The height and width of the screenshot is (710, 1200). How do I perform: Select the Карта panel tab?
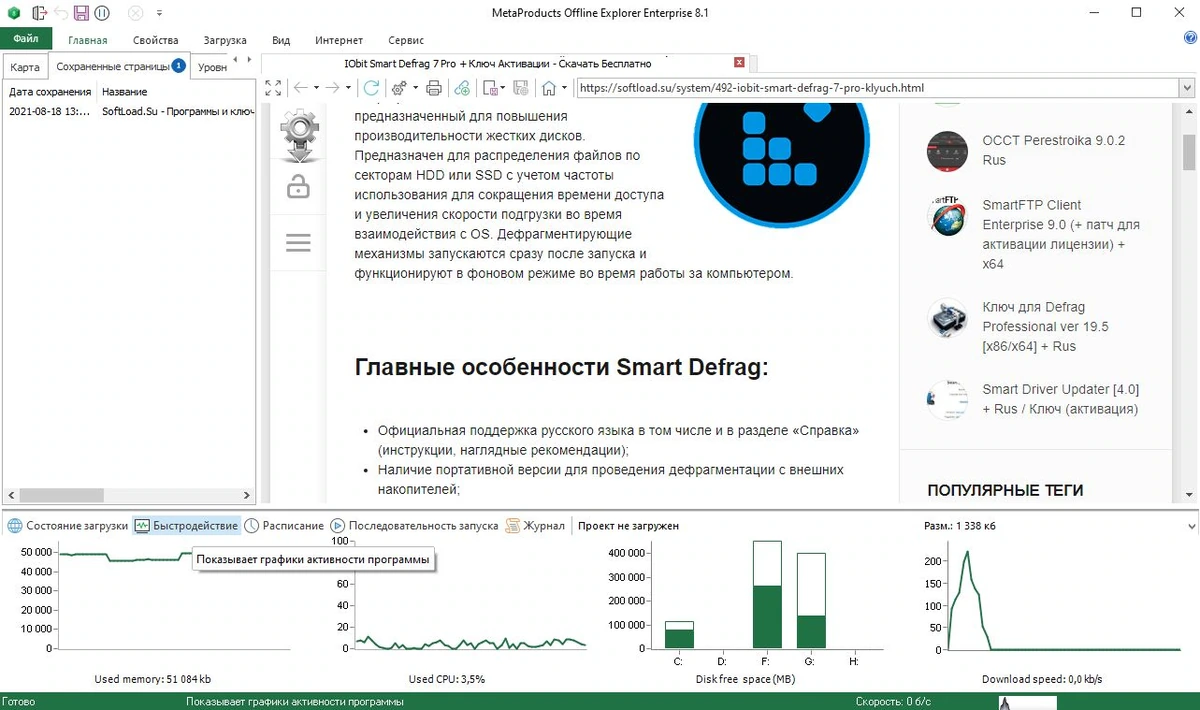(25, 67)
